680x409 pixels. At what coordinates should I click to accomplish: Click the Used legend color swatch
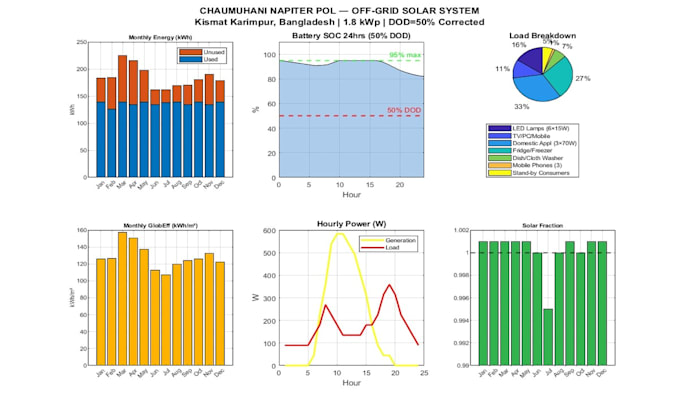(x=191, y=59)
